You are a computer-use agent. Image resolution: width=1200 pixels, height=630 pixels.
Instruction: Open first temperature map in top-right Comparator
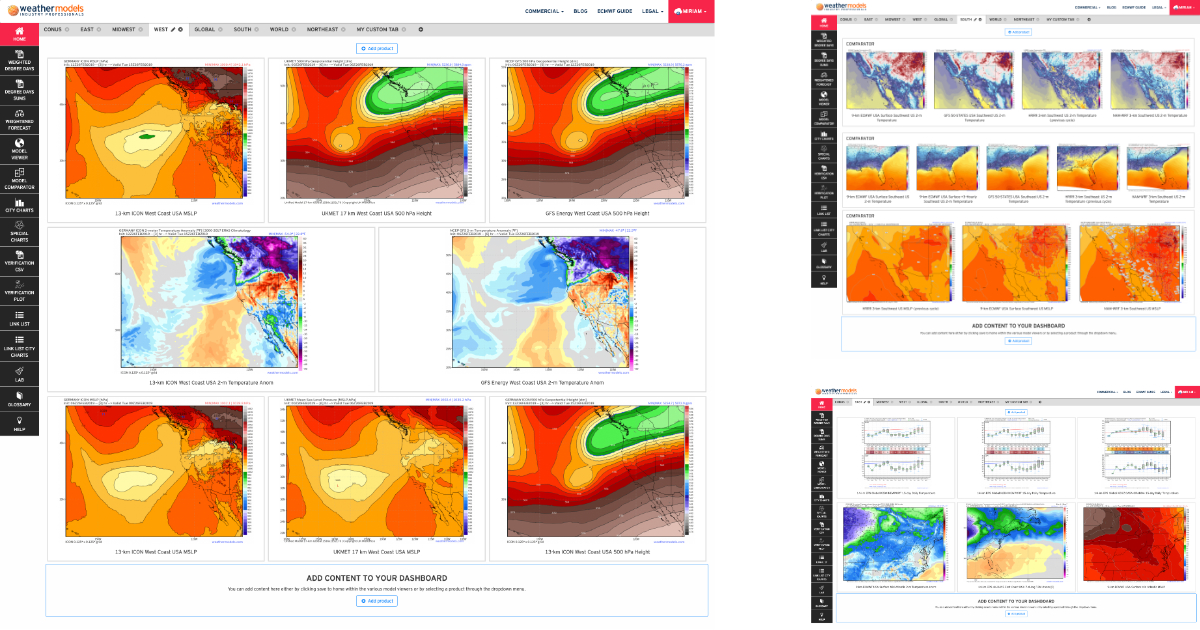pos(884,80)
